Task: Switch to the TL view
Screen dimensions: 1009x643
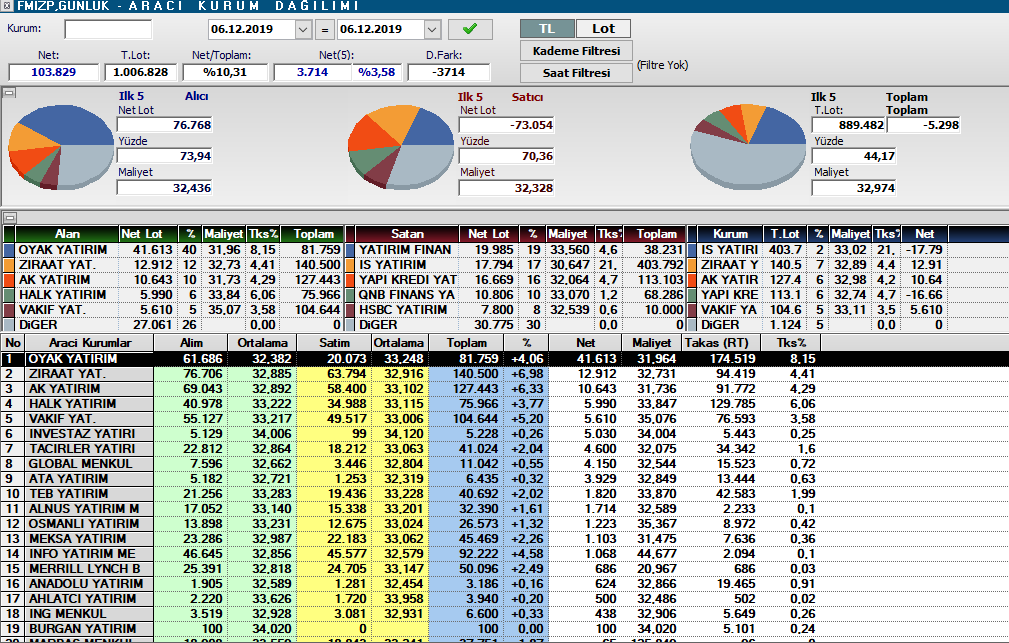Action: [x=547, y=28]
